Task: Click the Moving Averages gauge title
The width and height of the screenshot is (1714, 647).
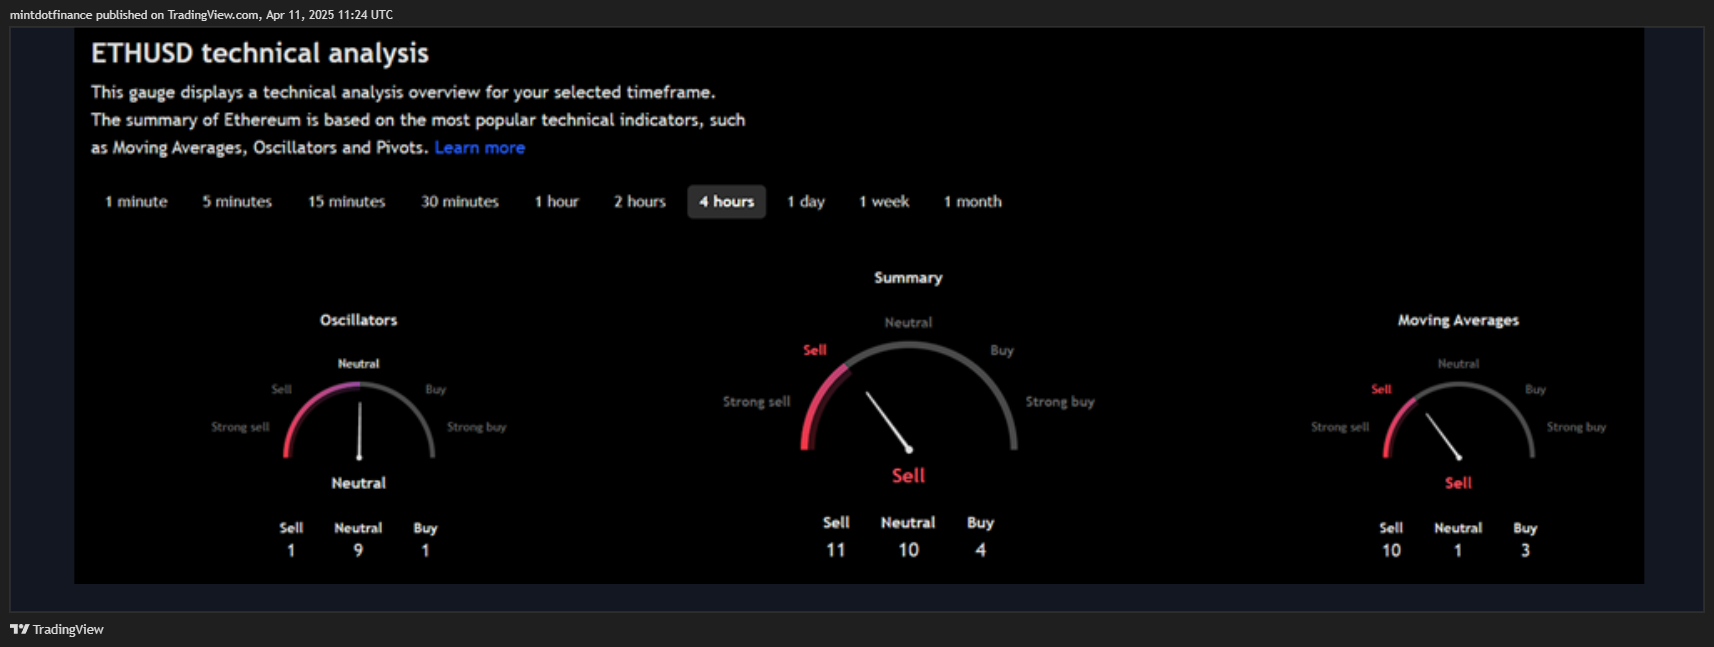Action: coord(1458,320)
